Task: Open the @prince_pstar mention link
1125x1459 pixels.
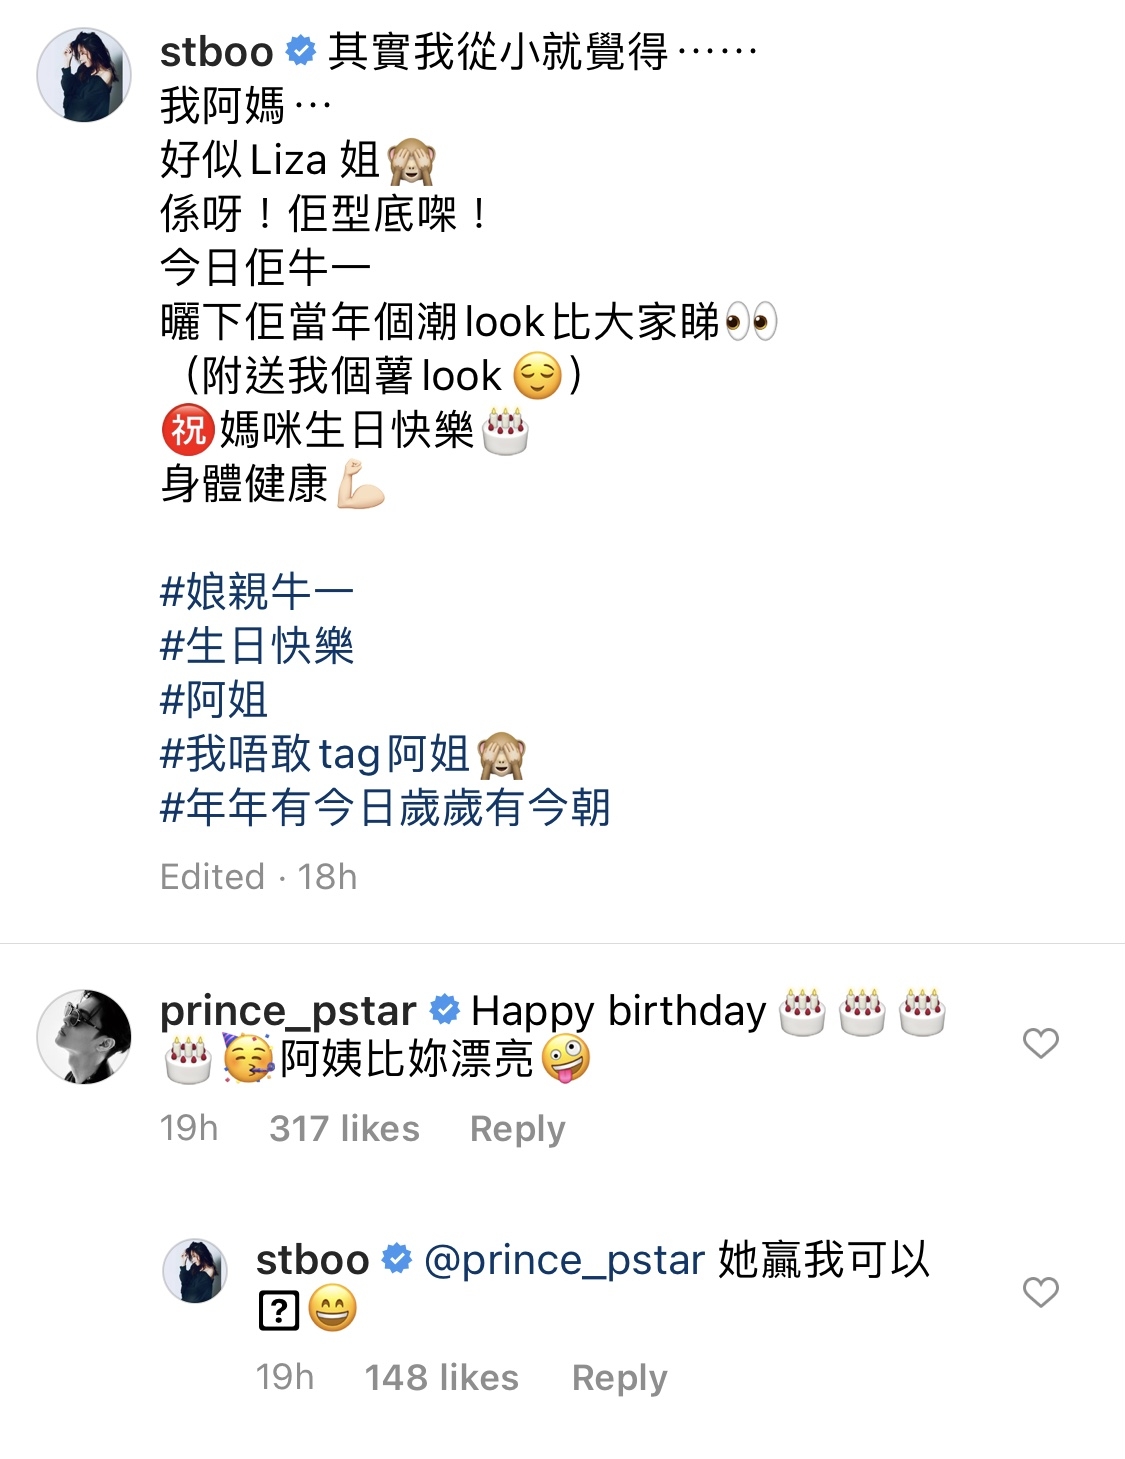Action: (565, 1260)
